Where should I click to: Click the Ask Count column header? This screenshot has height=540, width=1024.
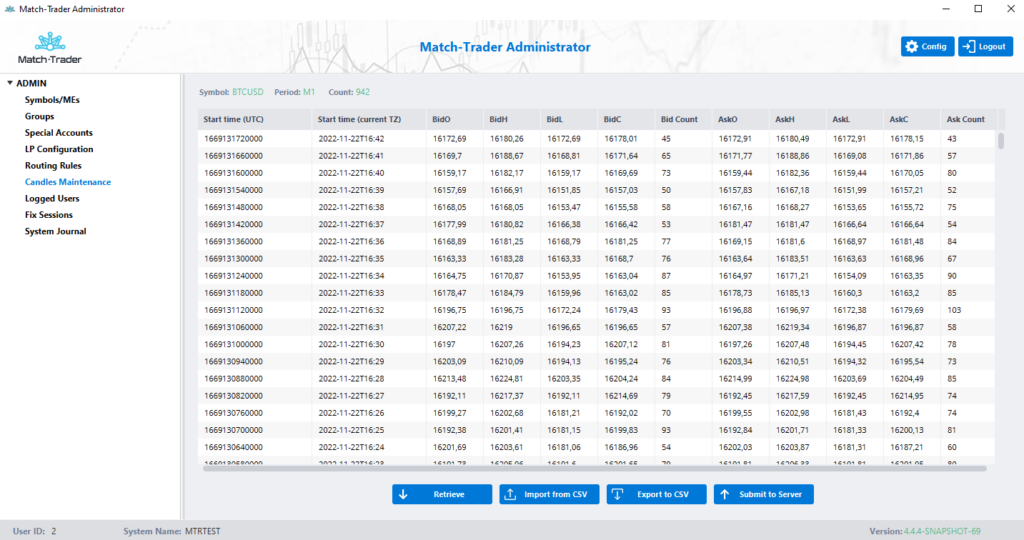pyautogui.click(x=968, y=119)
